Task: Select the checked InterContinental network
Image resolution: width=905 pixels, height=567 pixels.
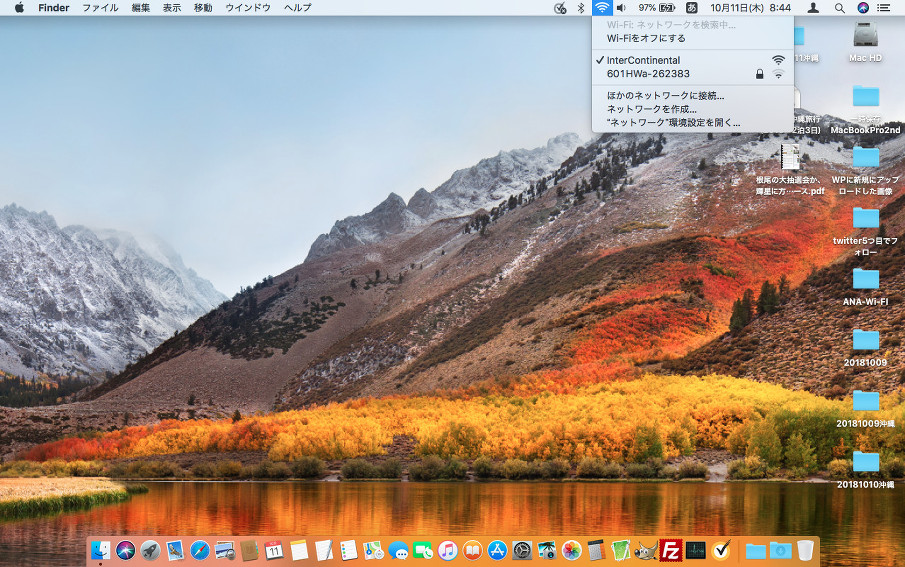Action: tap(643, 60)
